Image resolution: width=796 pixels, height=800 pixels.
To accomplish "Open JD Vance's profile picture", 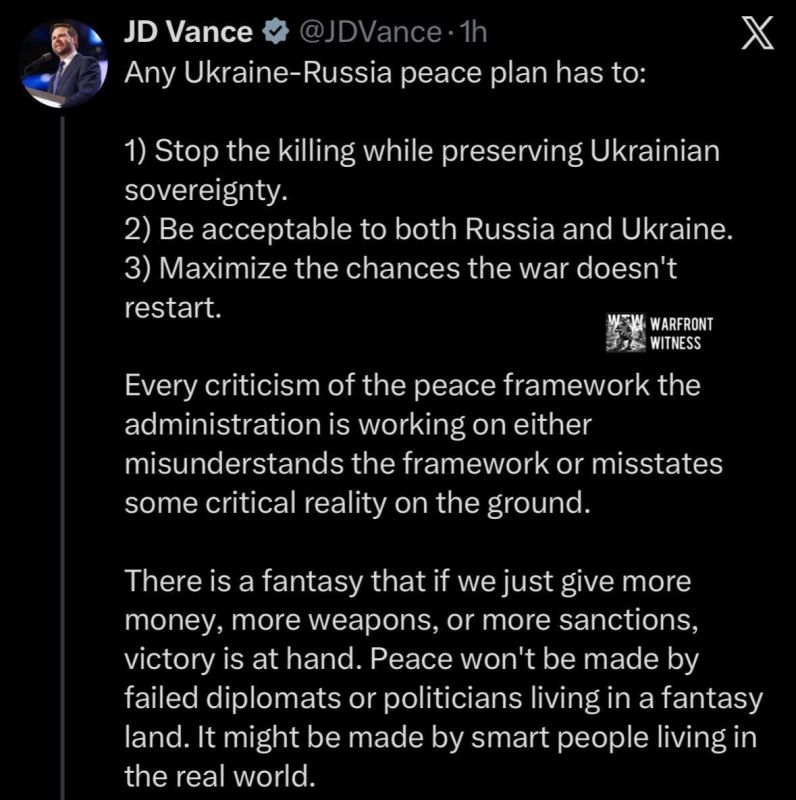I will tap(62, 61).
